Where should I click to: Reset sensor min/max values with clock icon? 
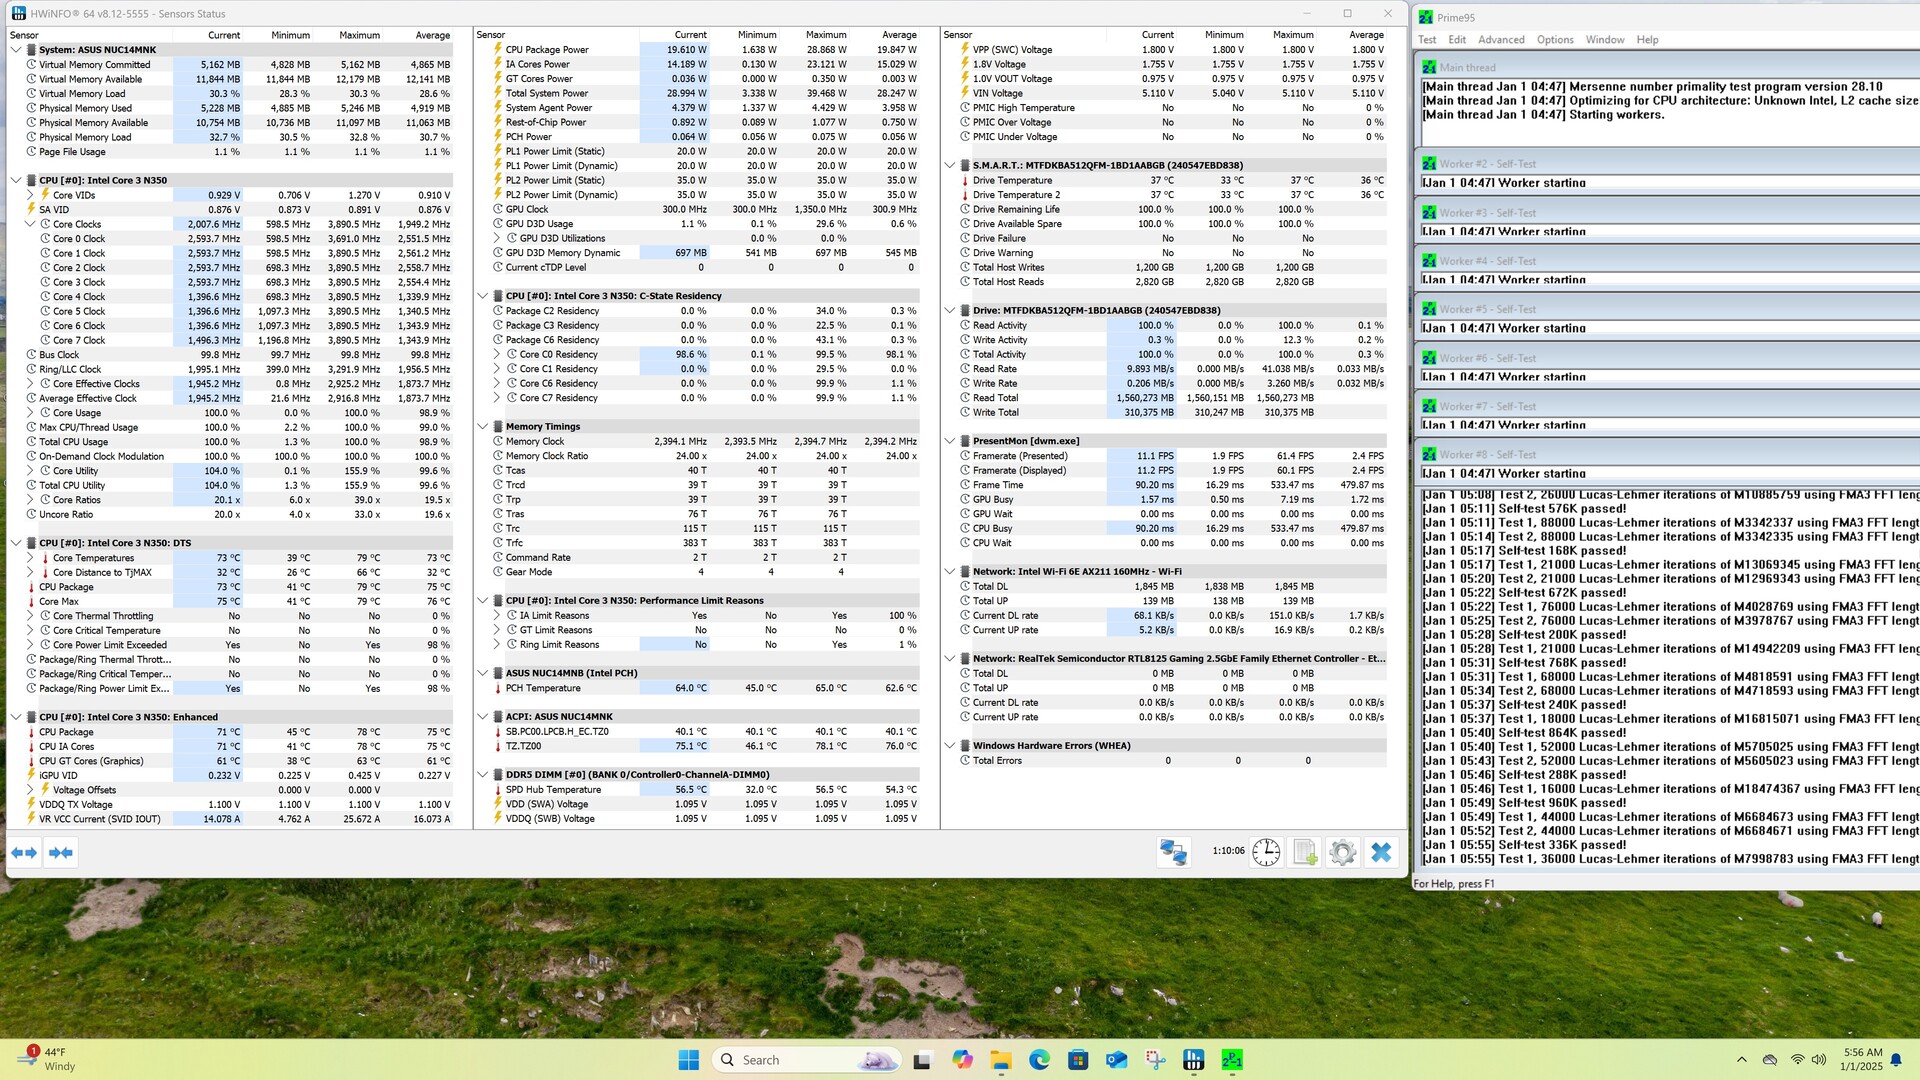(x=1266, y=852)
